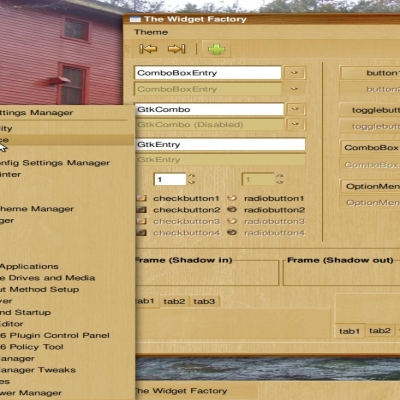Open the GtkCombo (Disabled) dropdown arrow
This screenshot has width=400, height=400.
tap(295, 124)
